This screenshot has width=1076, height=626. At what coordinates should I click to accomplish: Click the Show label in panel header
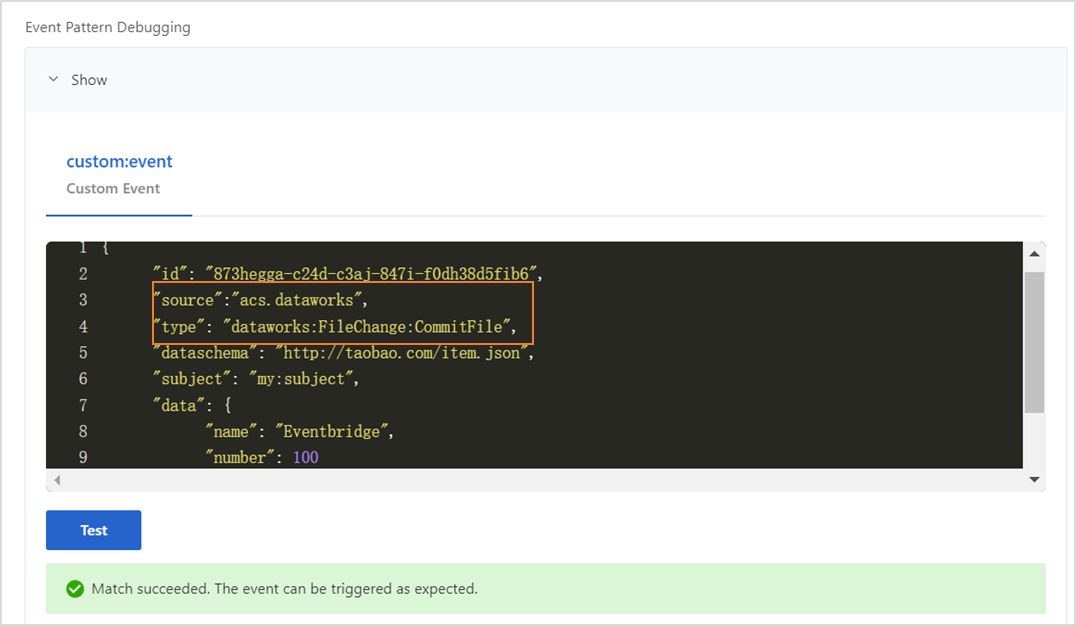89,80
